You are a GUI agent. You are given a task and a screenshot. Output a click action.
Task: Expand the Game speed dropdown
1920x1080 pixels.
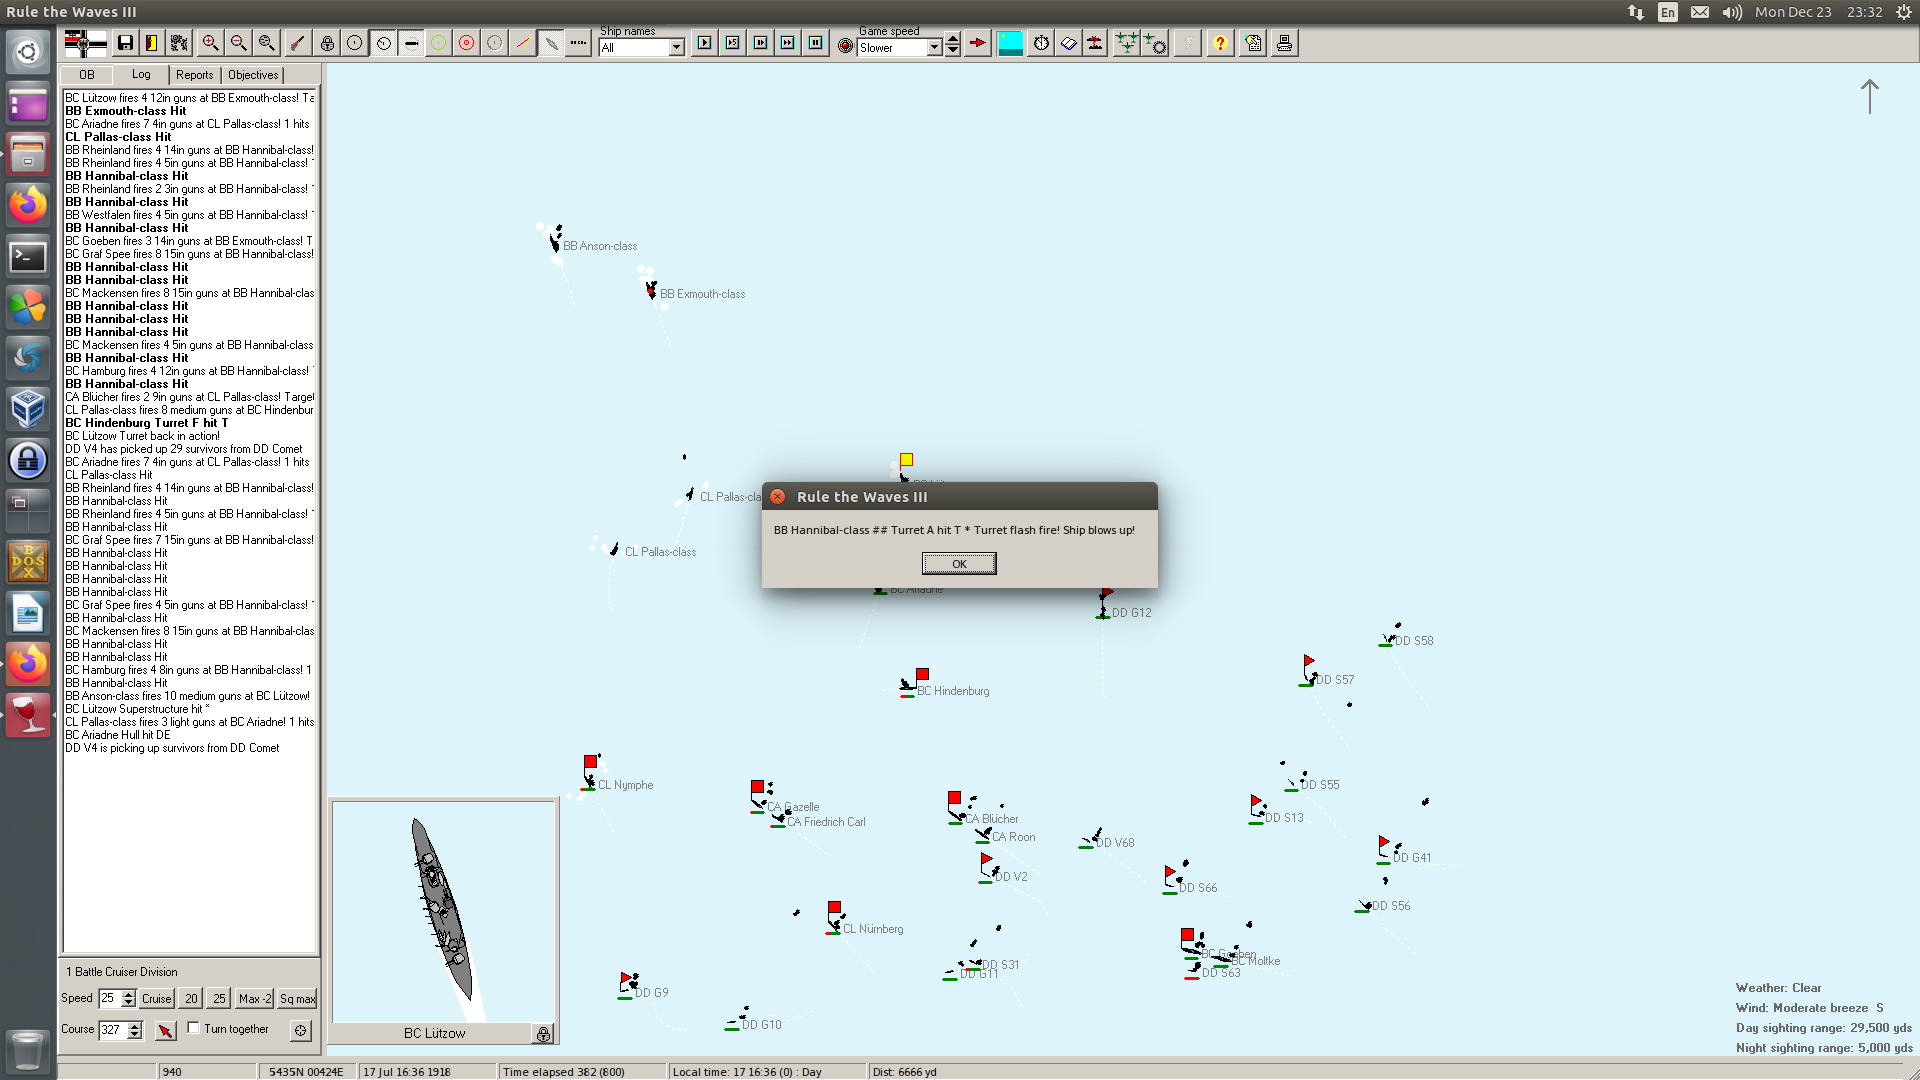click(934, 47)
